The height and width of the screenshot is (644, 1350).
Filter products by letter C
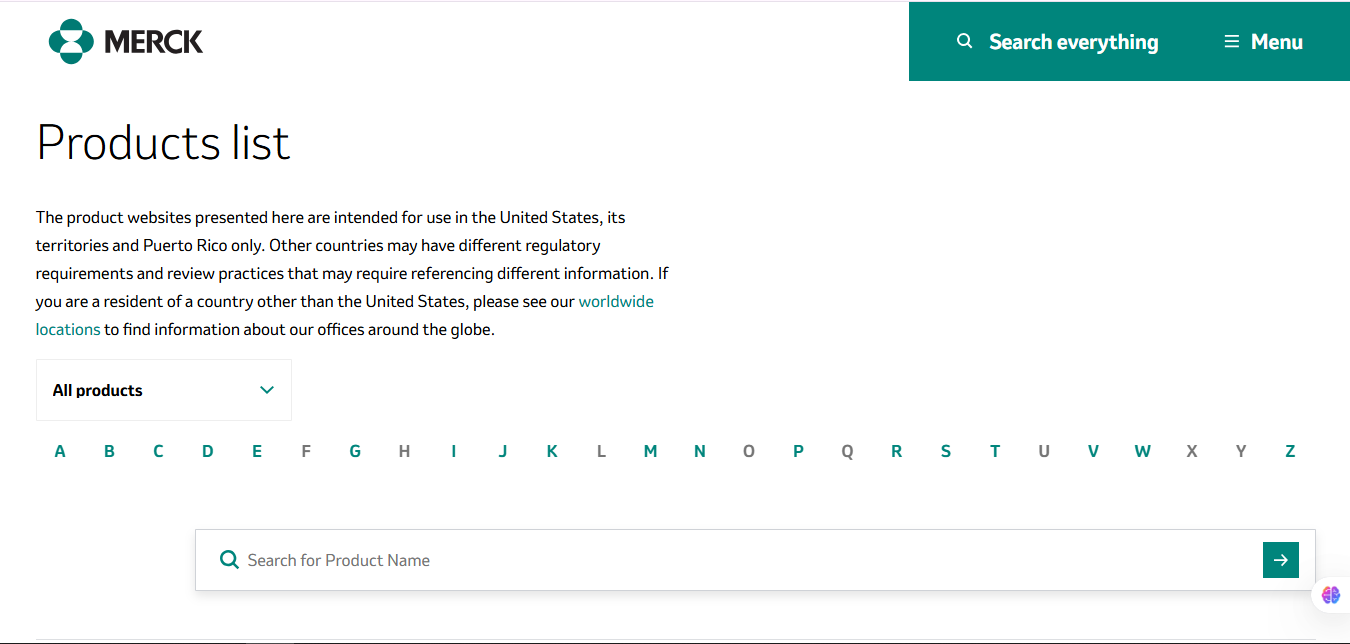[158, 451]
